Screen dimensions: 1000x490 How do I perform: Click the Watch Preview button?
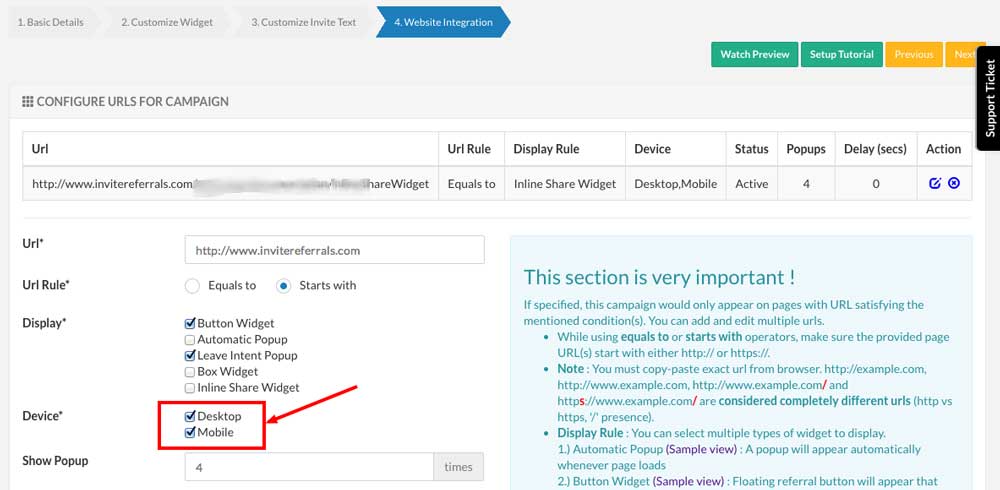755,54
